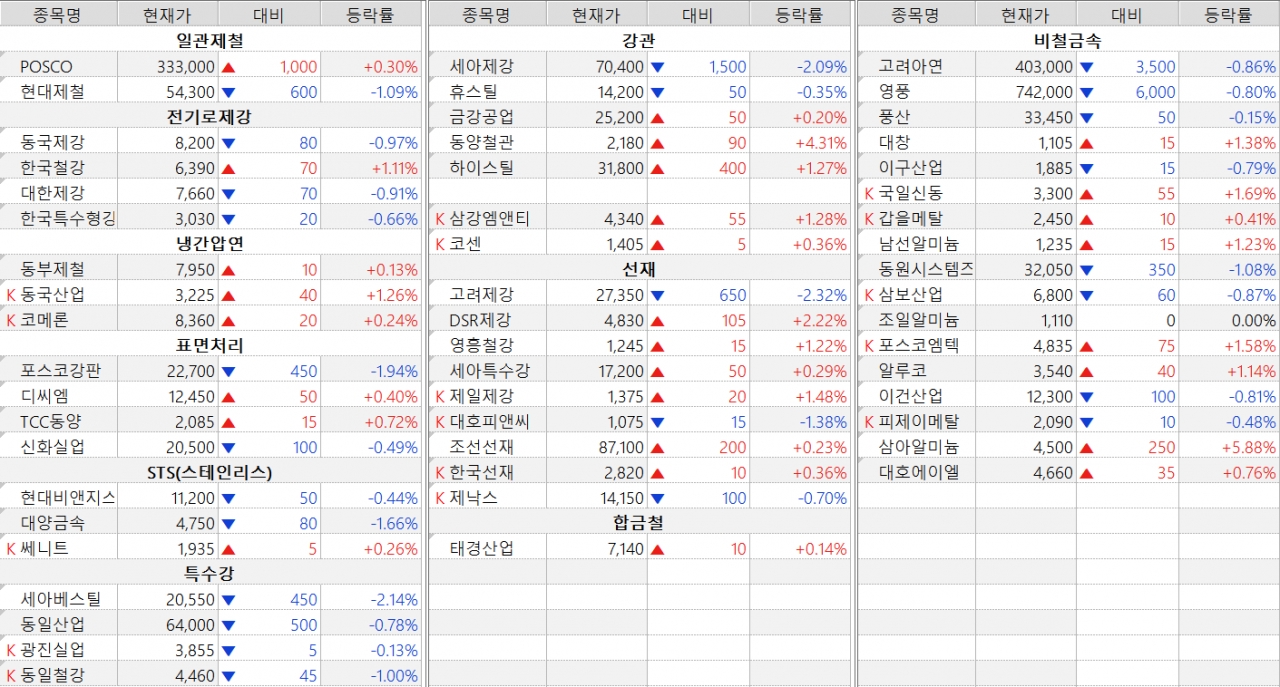
Task: Select the 현대비앤지스 stock name
Action: click(x=68, y=498)
